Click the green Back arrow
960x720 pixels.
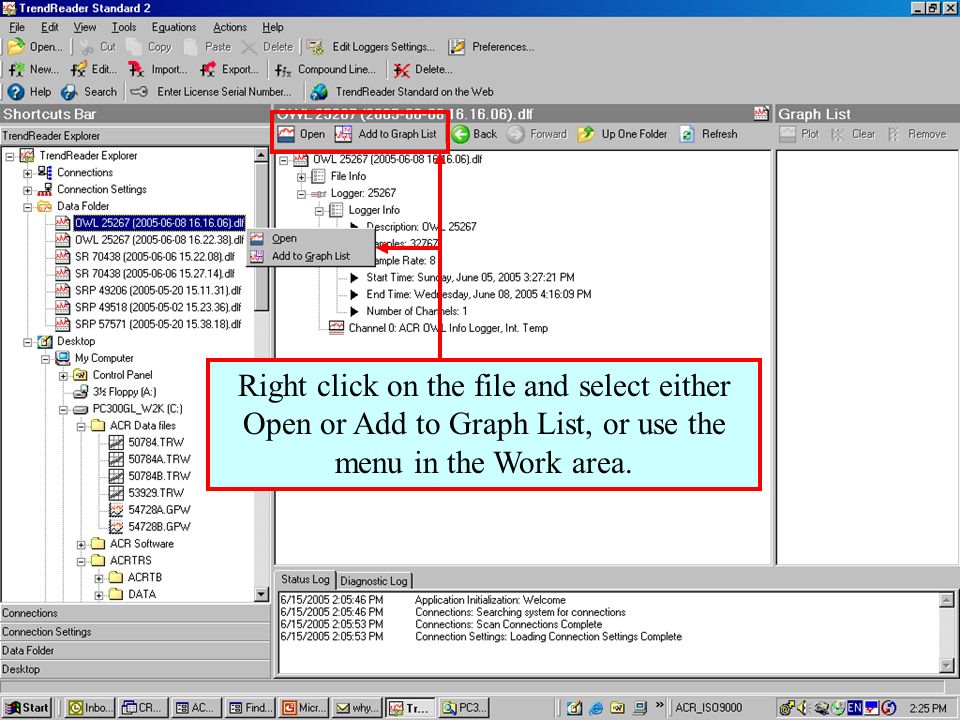460,133
